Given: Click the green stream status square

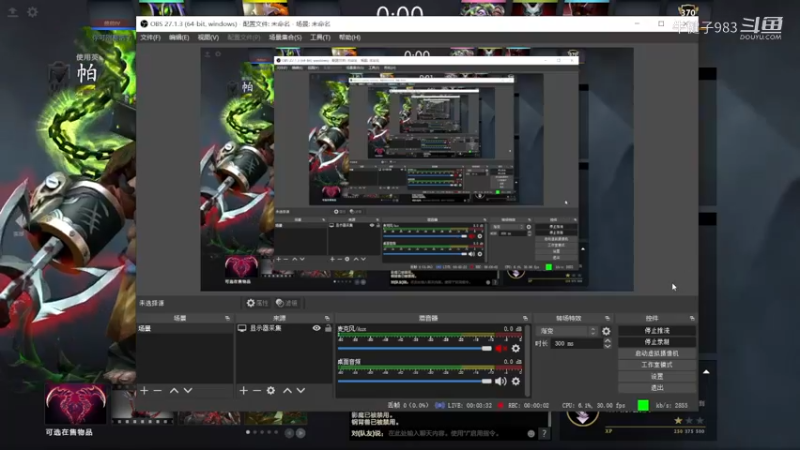Looking at the screenshot, I should coord(643,405).
